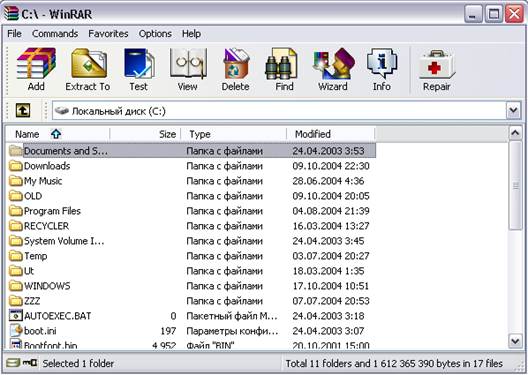Click the boot.ini size value 197
Screen dimensions: 528x375
168,331
